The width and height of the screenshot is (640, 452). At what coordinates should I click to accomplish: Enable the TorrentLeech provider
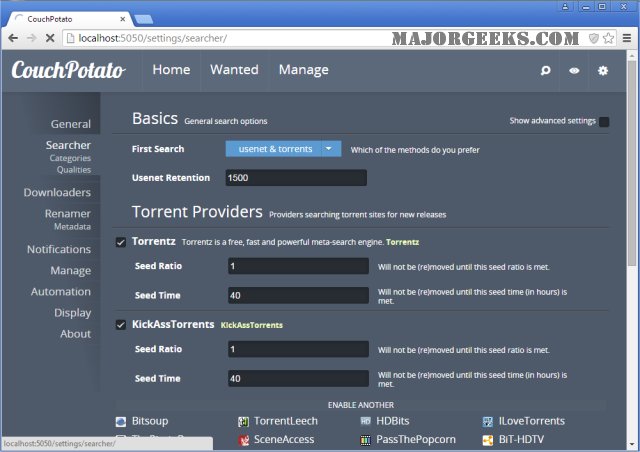[286, 421]
